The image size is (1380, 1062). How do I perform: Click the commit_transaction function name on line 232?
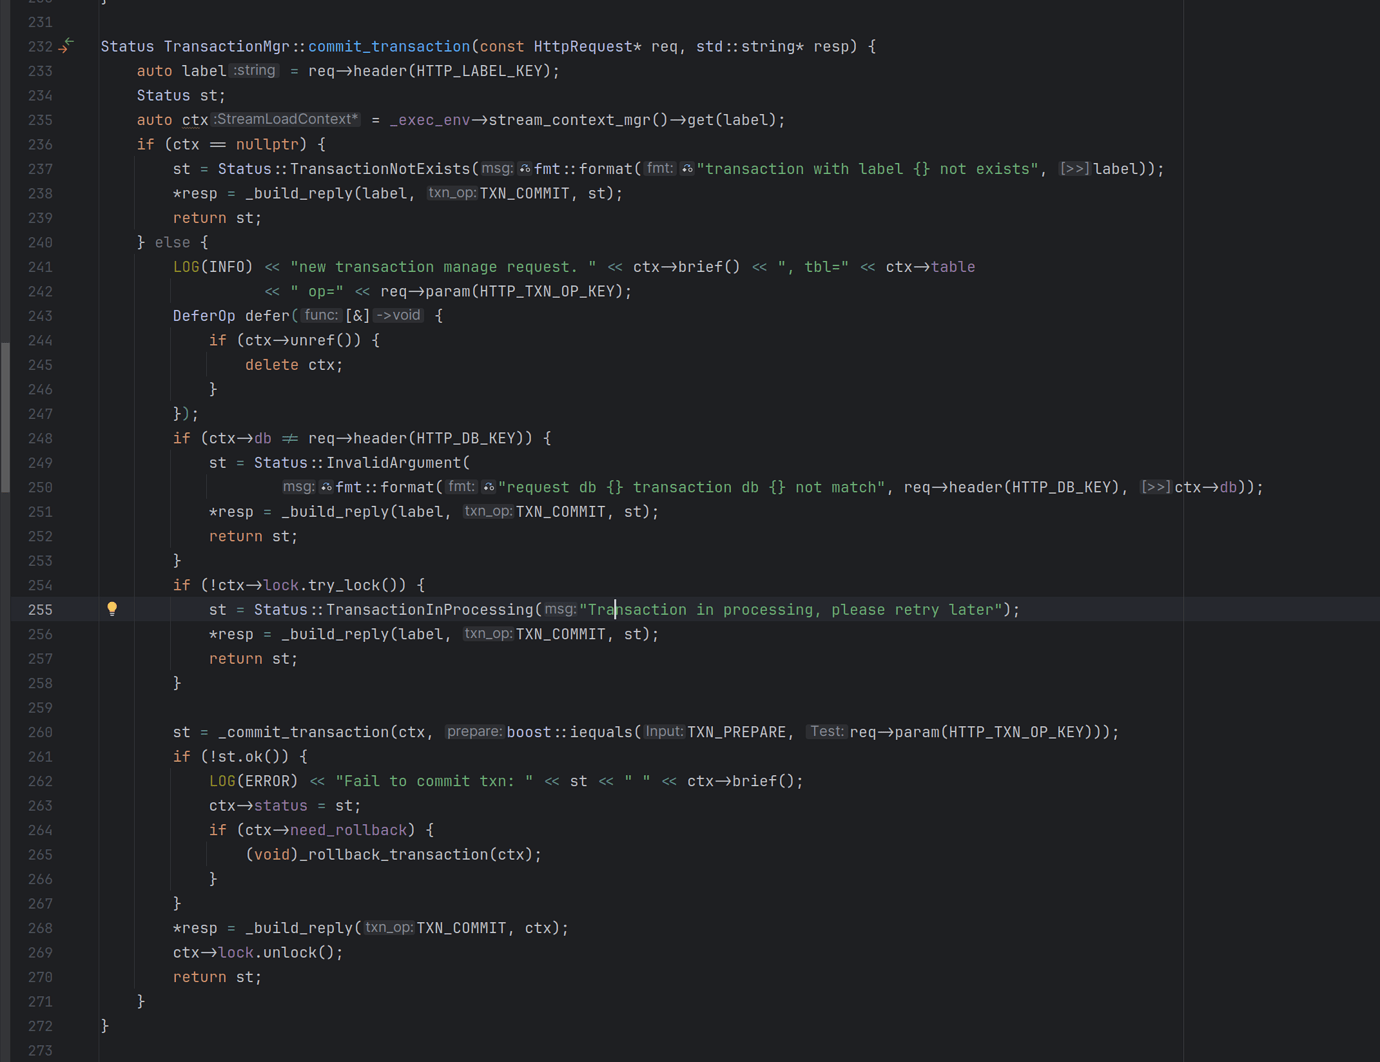click(x=388, y=47)
